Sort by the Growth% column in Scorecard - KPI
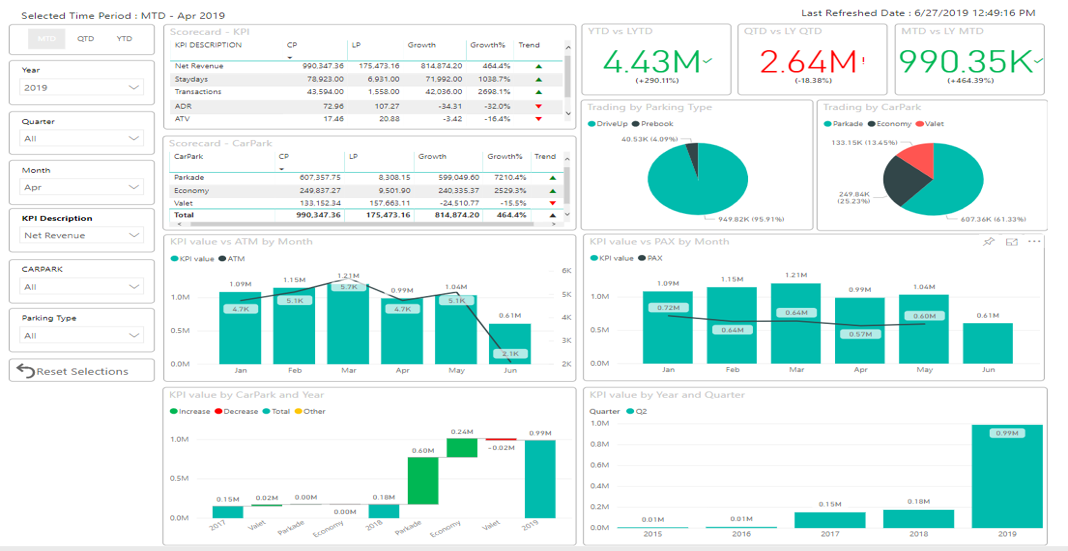1068x551 pixels. (487, 45)
